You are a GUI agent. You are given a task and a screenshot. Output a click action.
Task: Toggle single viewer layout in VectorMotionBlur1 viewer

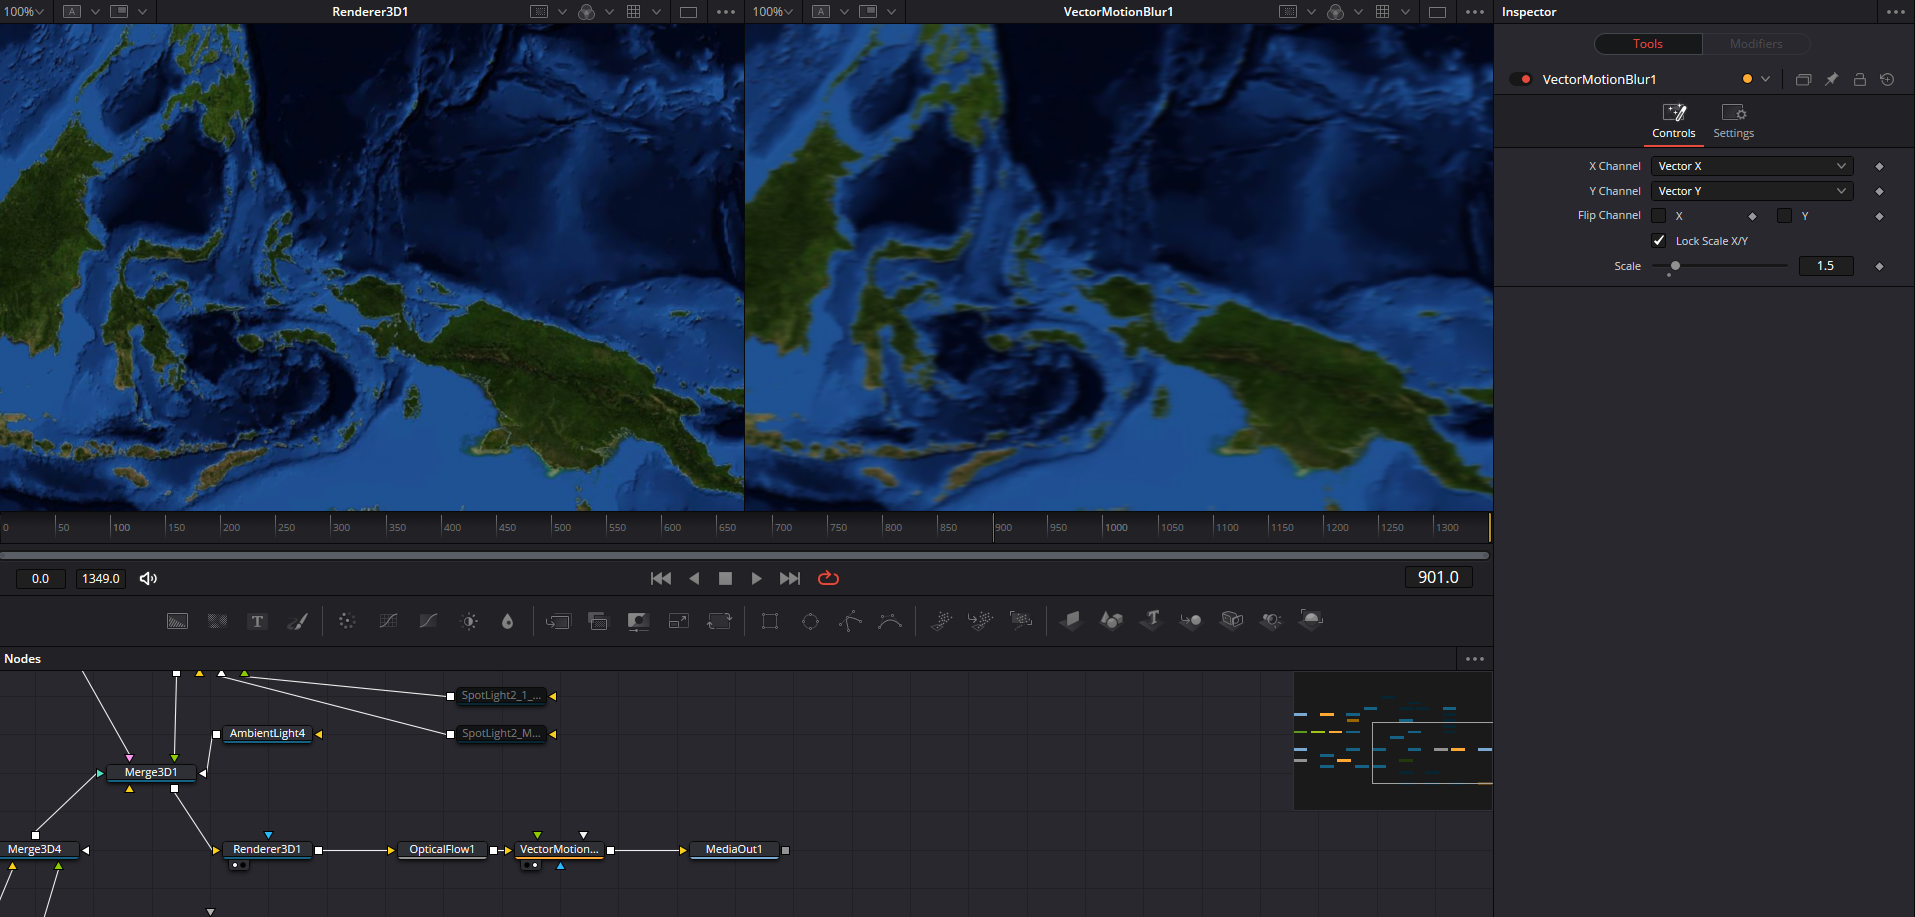pos(1437,12)
